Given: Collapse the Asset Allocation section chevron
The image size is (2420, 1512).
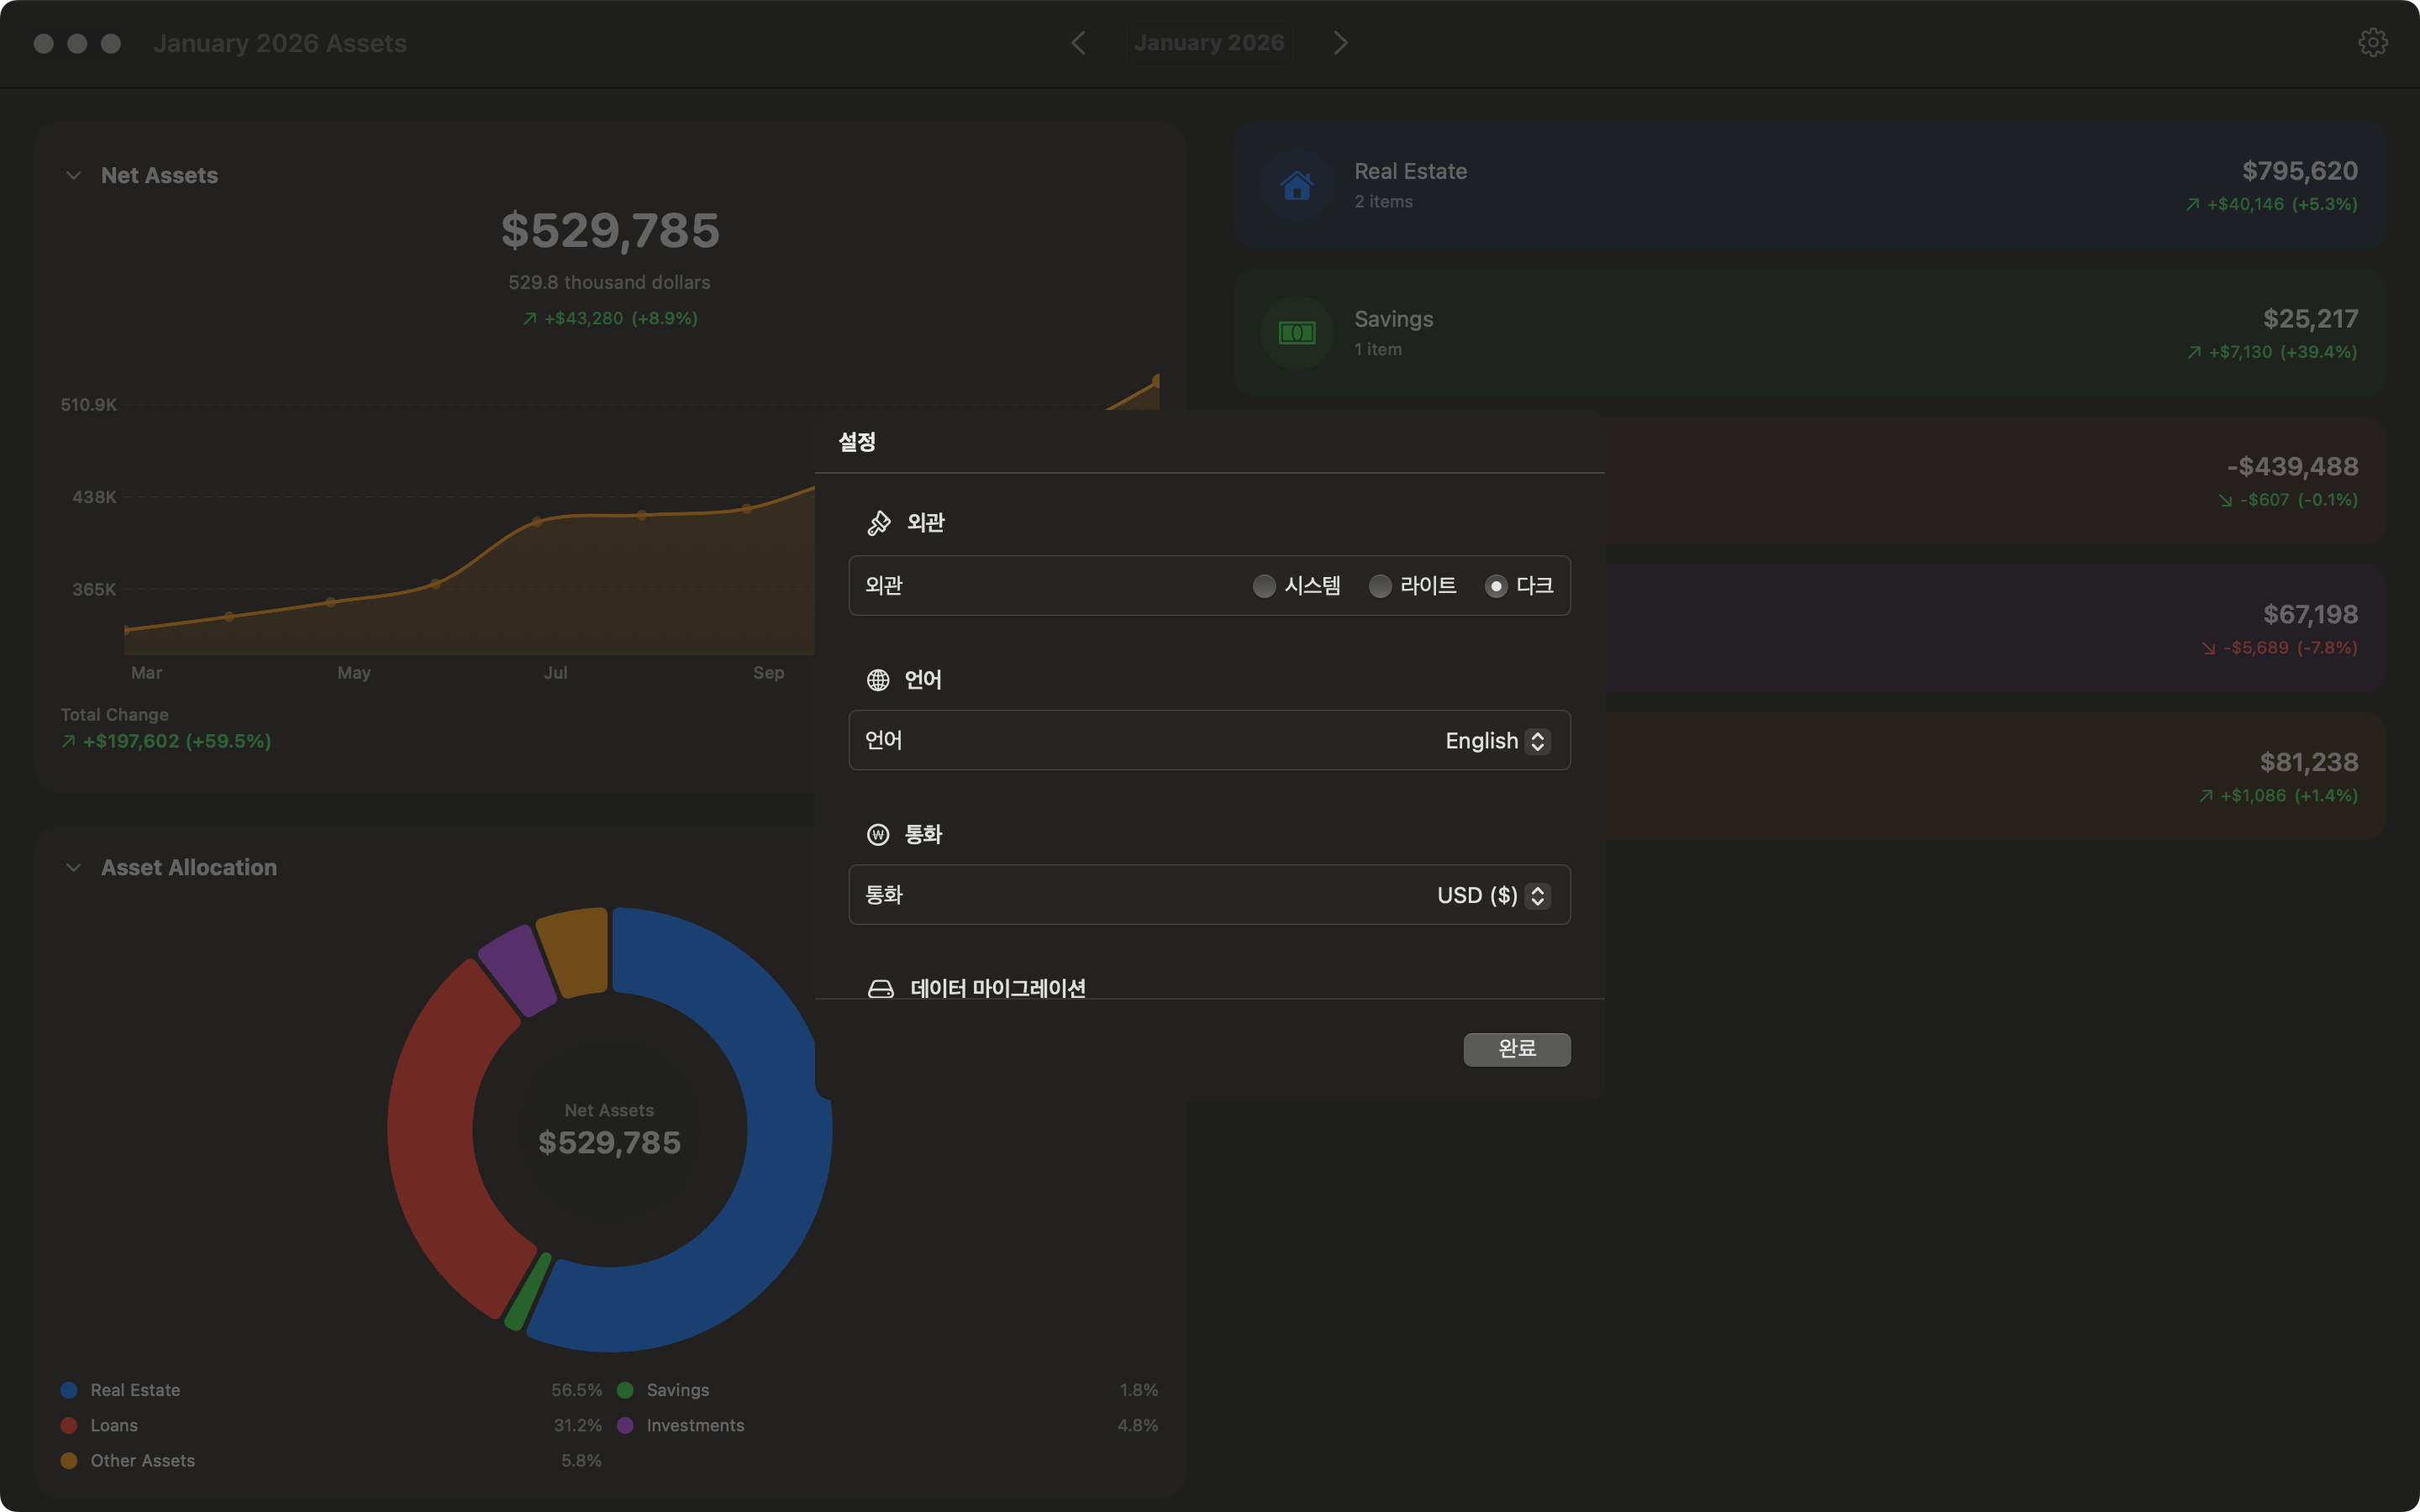Looking at the screenshot, I should 73,868.
